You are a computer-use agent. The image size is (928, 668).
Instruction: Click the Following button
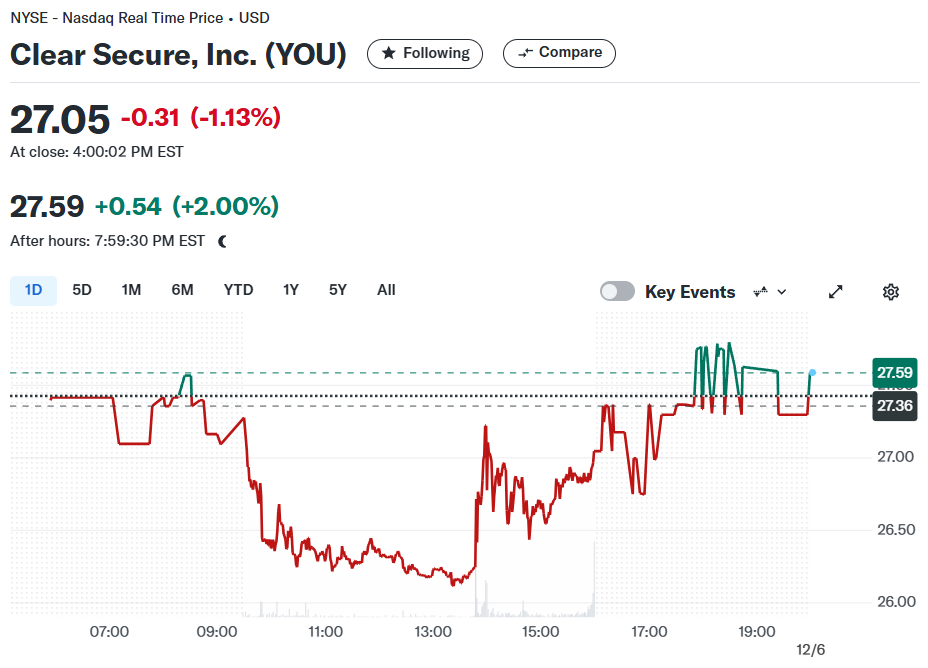(425, 54)
